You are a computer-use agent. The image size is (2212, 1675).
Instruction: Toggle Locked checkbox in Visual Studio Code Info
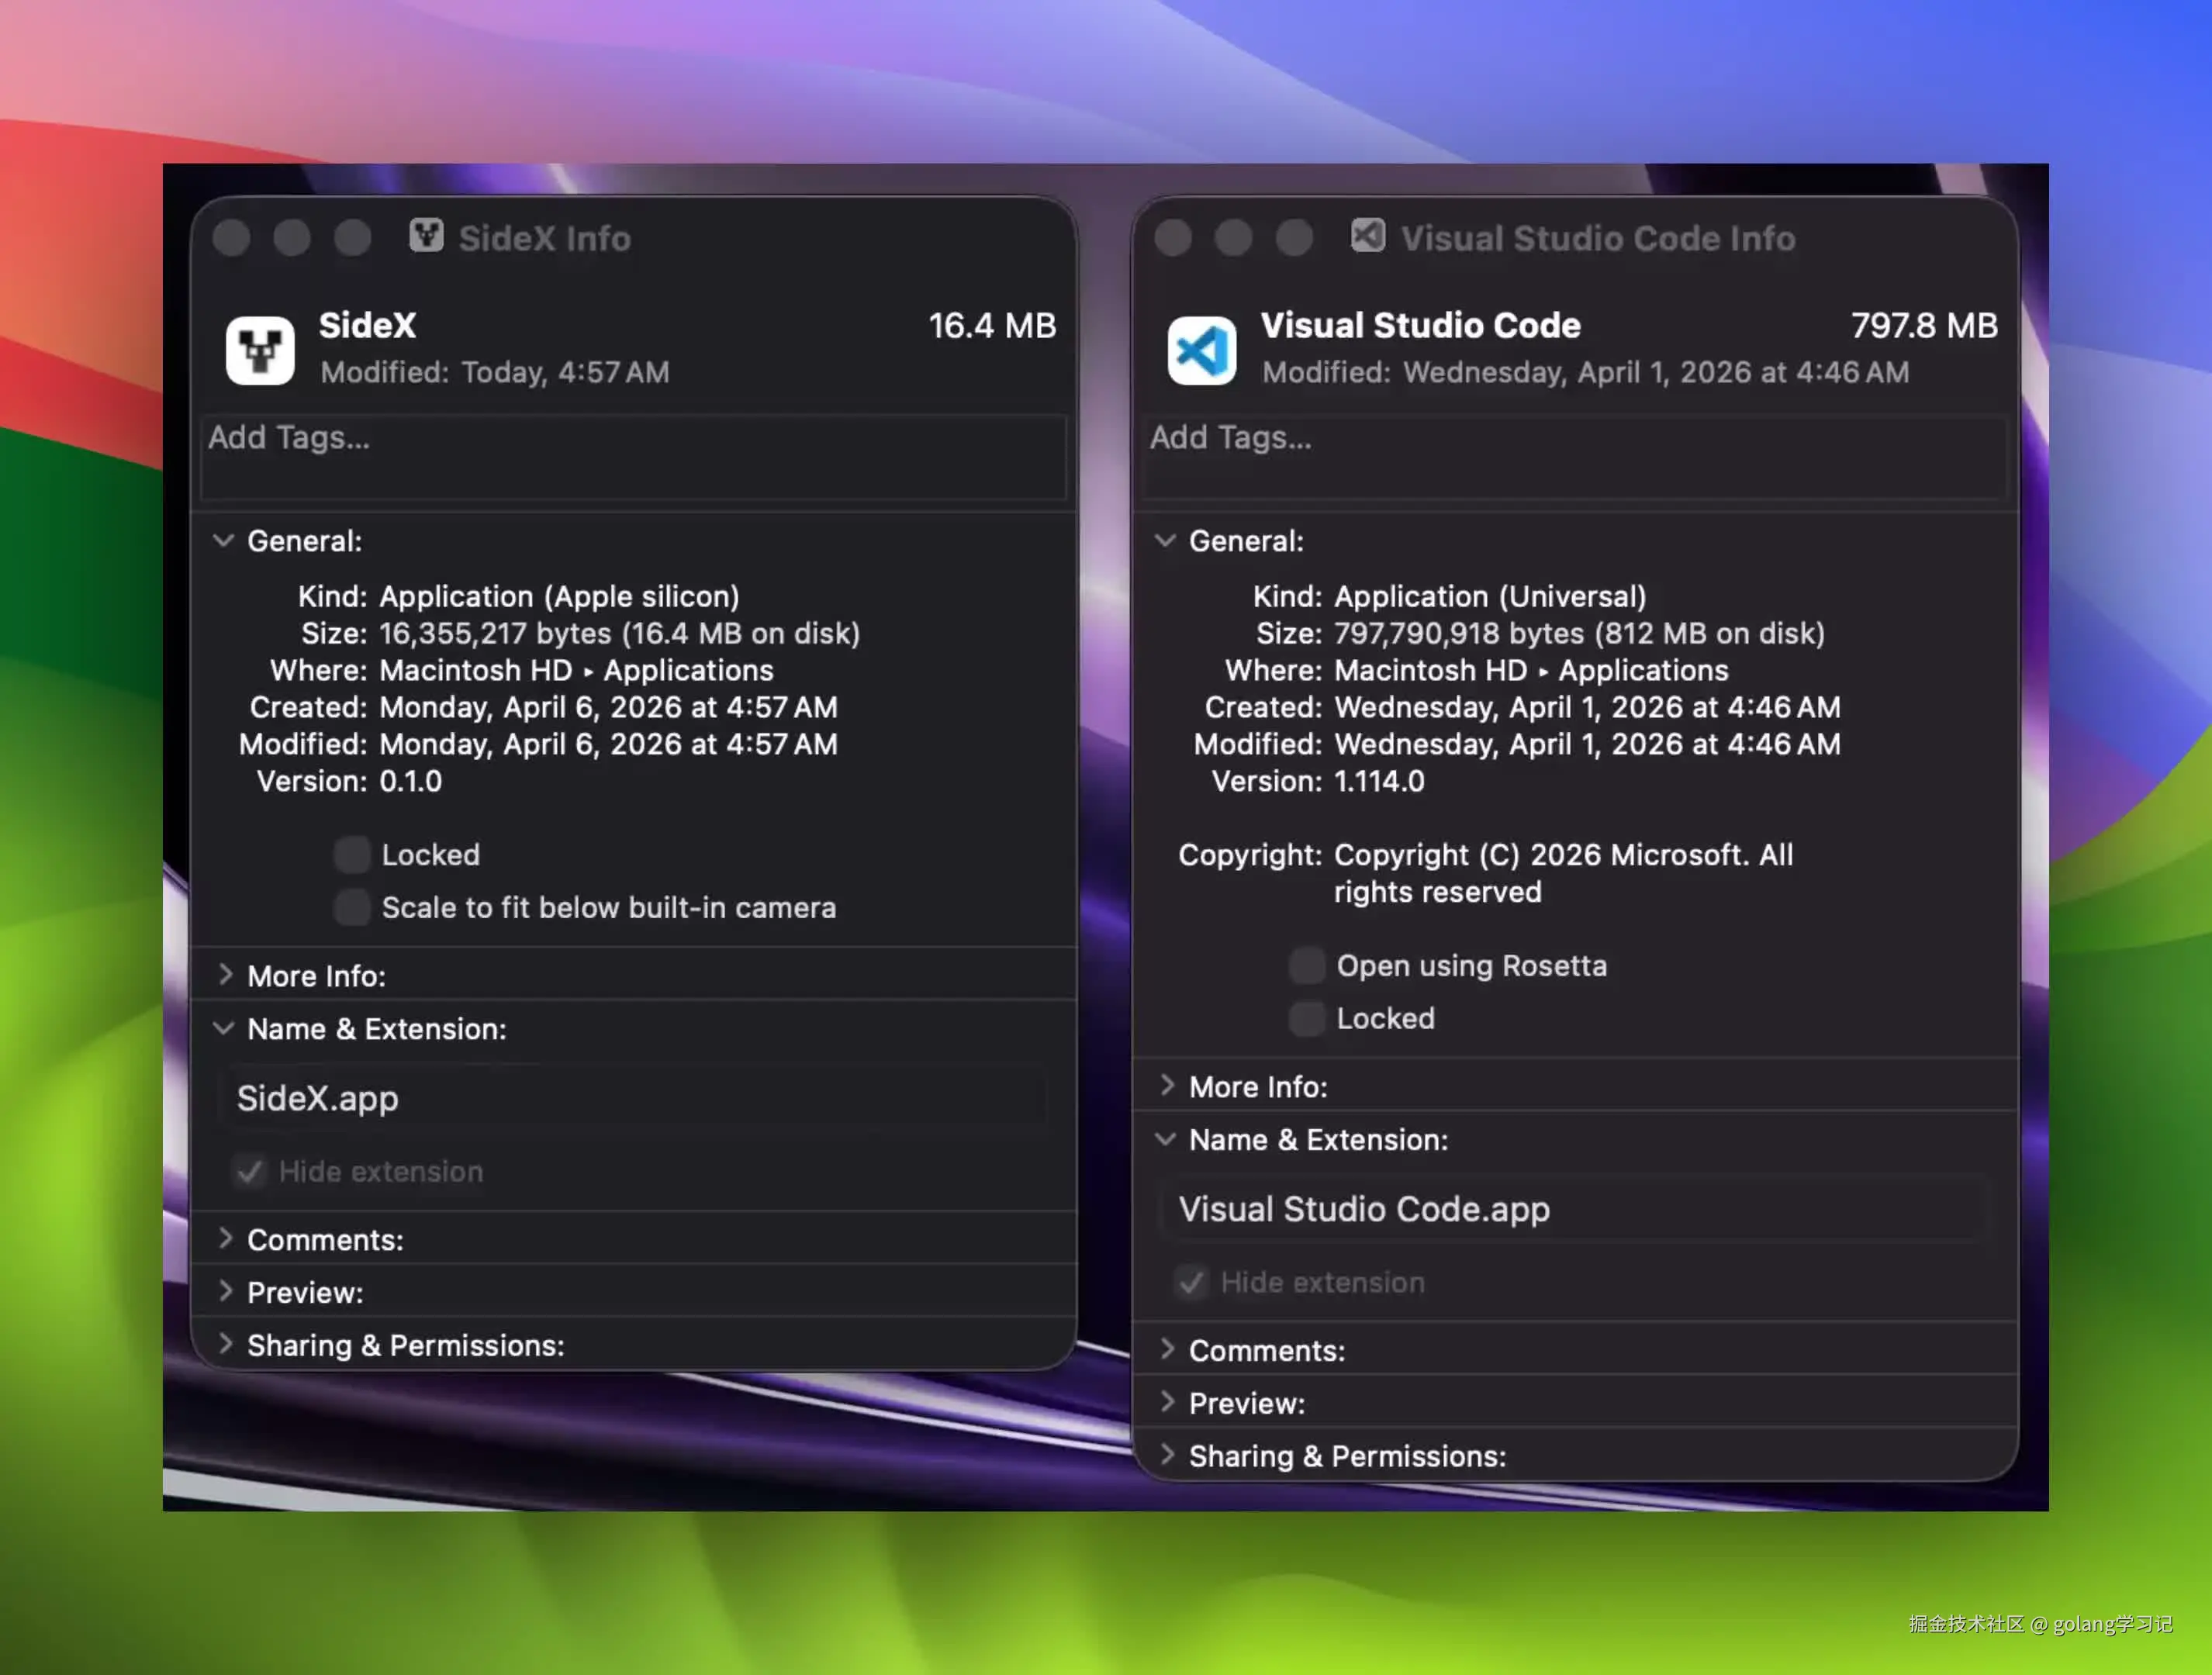point(1307,1019)
